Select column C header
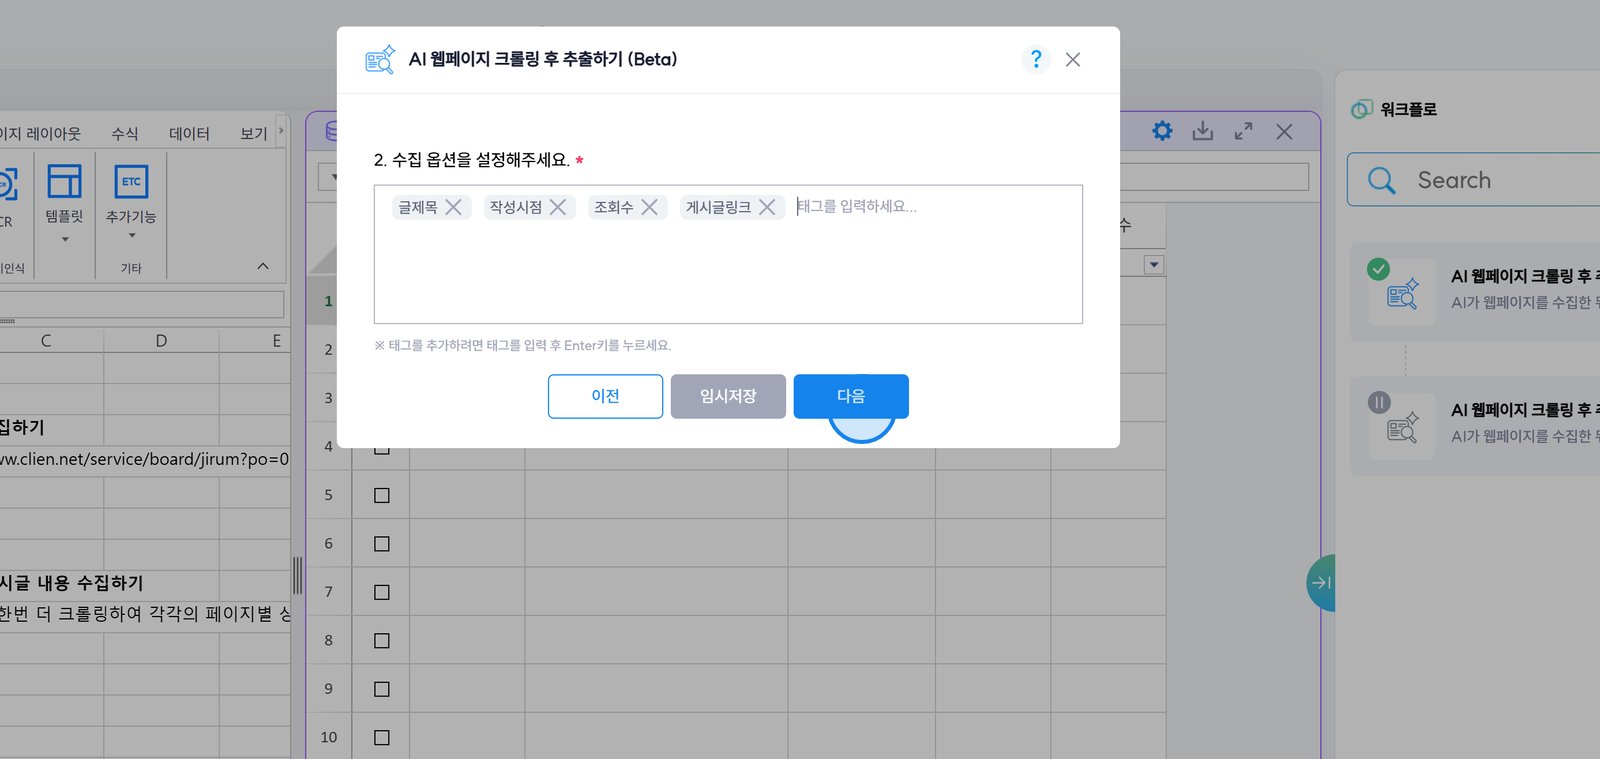 pos(46,341)
